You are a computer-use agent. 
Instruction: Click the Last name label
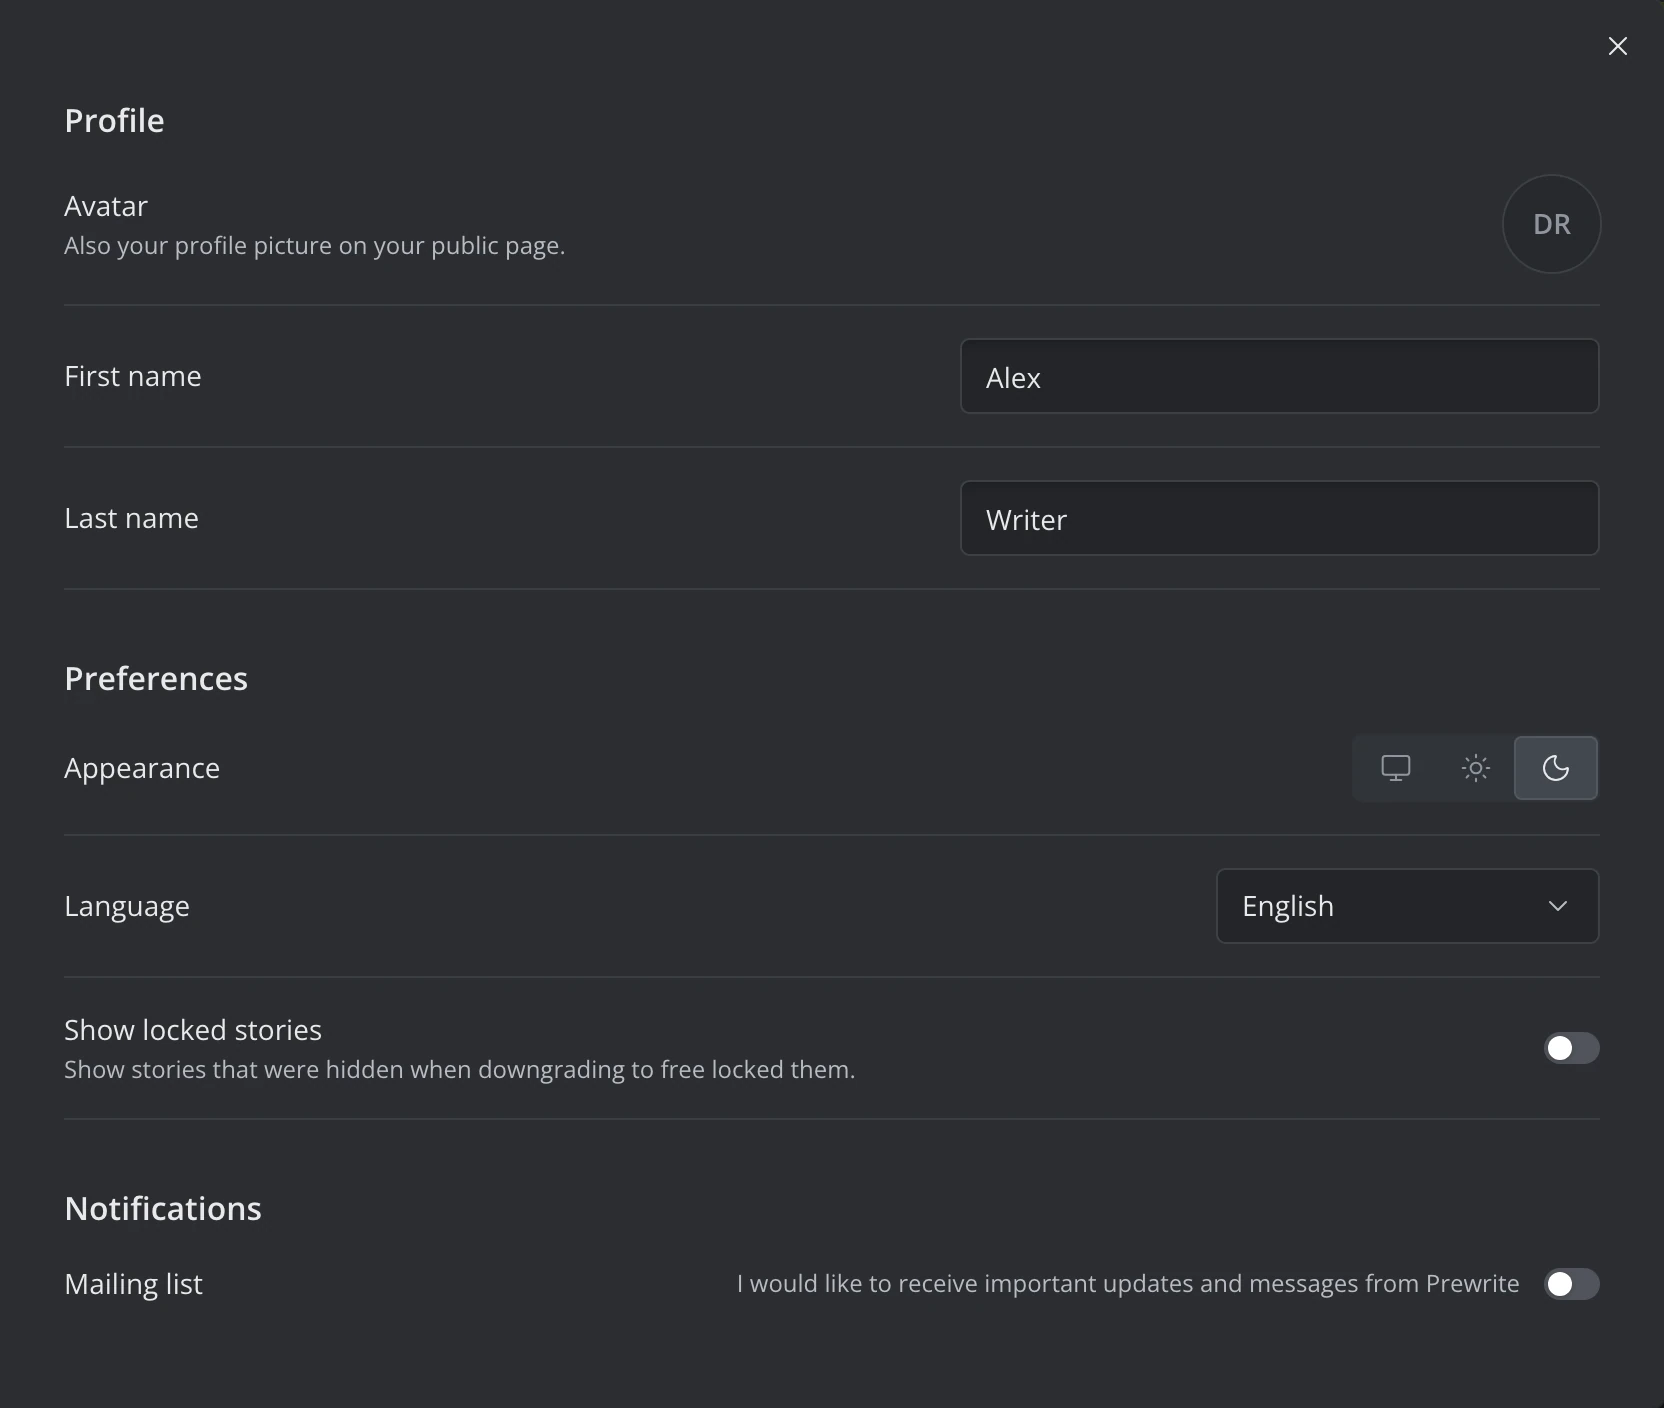(132, 518)
